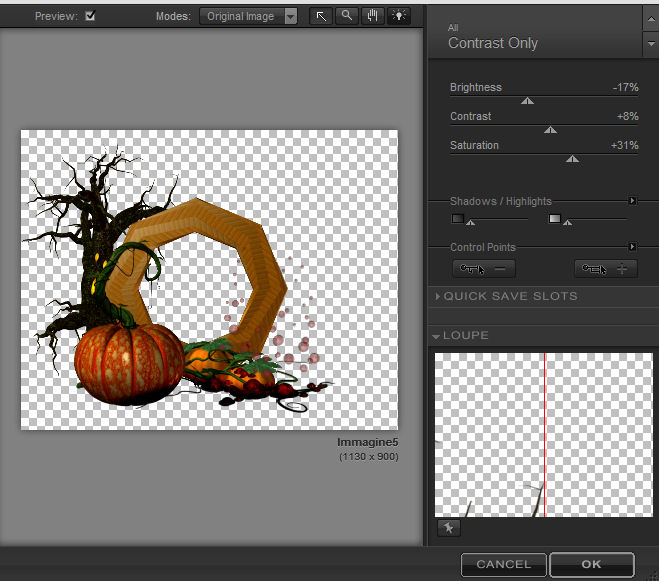The image size is (659, 581).
Task: Toggle the Shadows / Highlights section arrow
Action: [632, 201]
